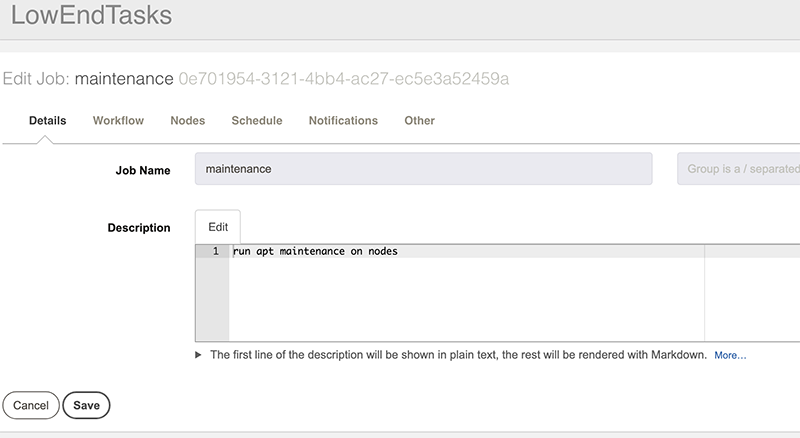Switch to the Workflow tab
Screen dimensions: 800x438
[118, 121]
